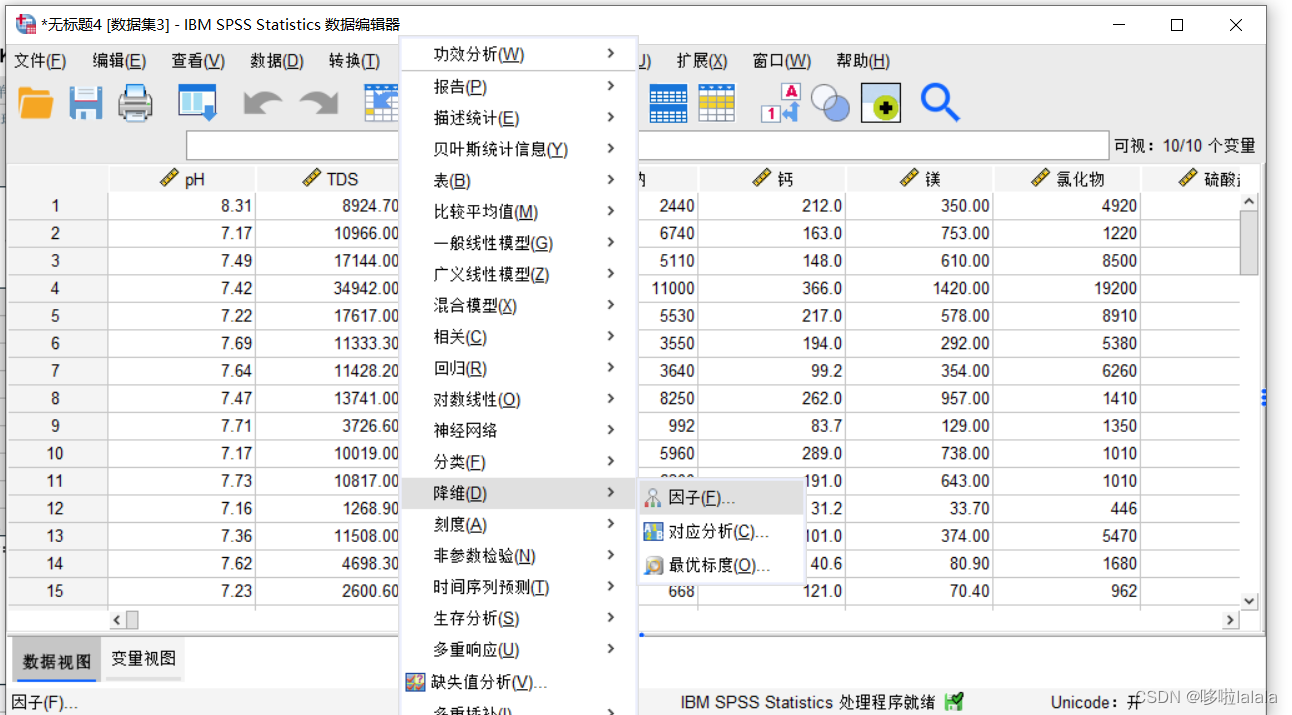Expand the 功效分析 submenu arrow
Screen dimensions: 1292x715
610,53
